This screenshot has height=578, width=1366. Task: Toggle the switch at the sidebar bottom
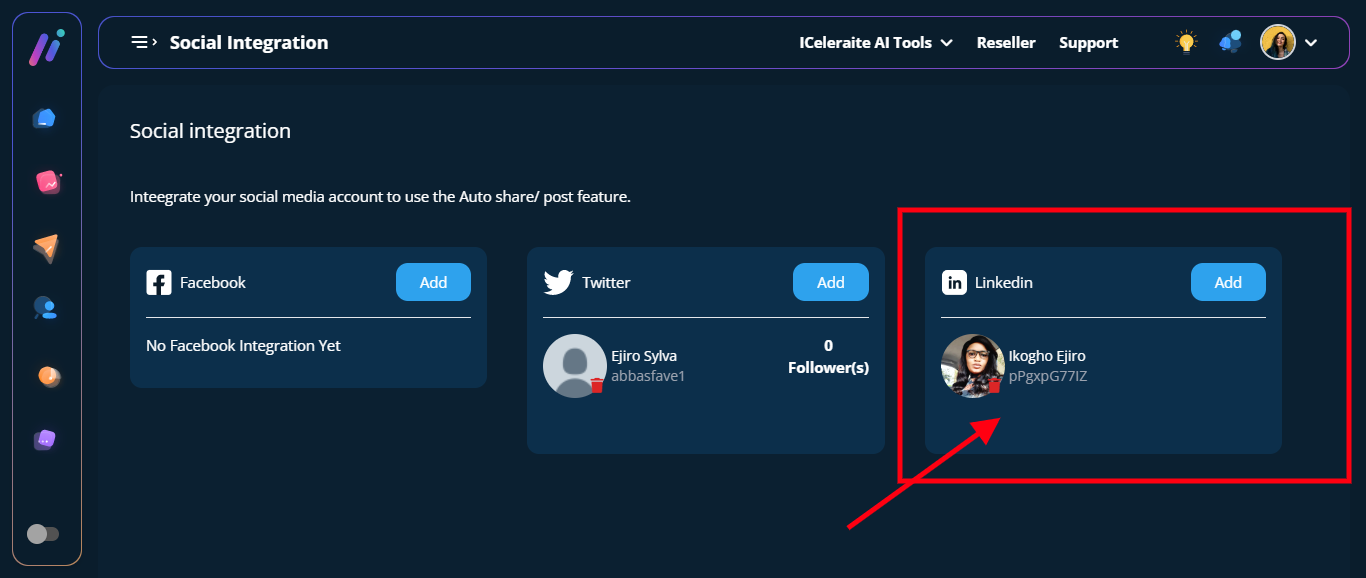pyautogui.click(x=43, y=534)
